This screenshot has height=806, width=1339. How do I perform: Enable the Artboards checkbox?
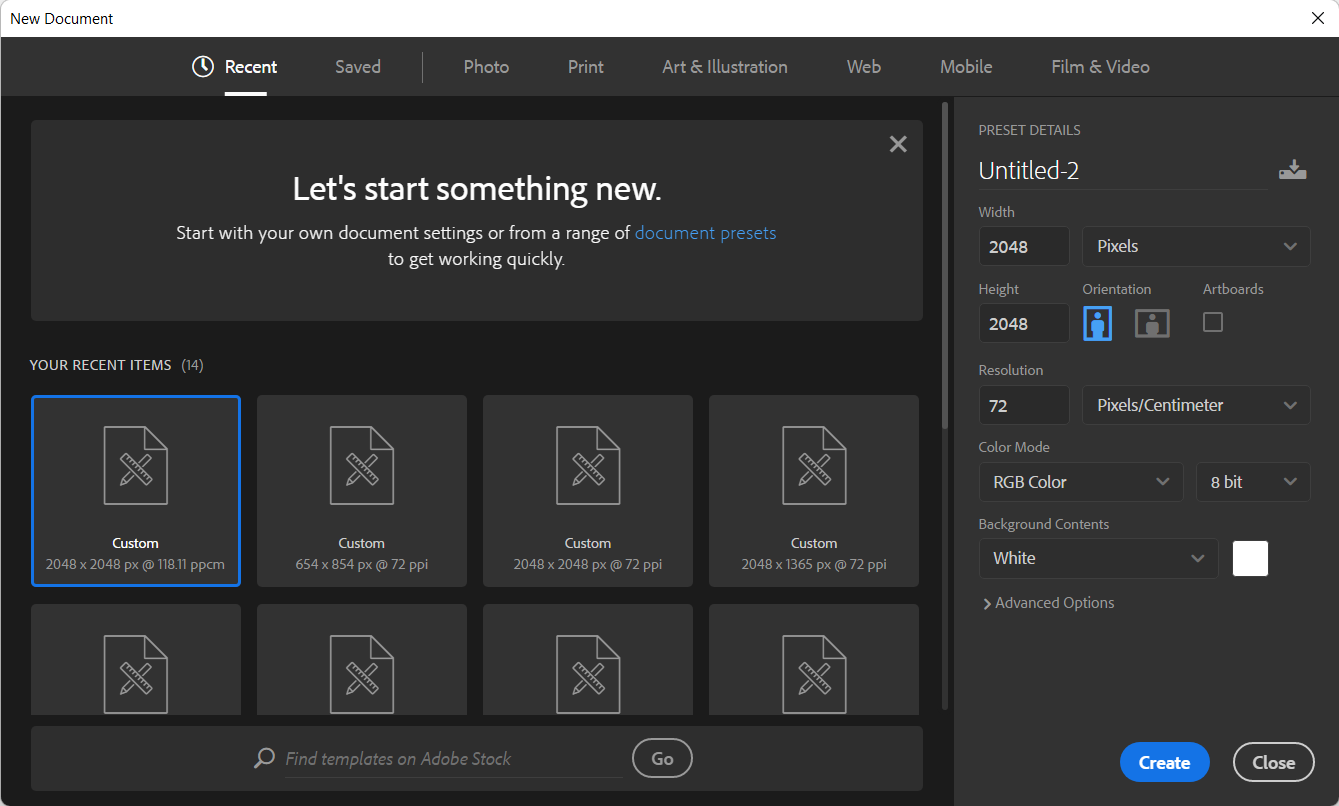pyautogui.click(x=1212, y=322)
